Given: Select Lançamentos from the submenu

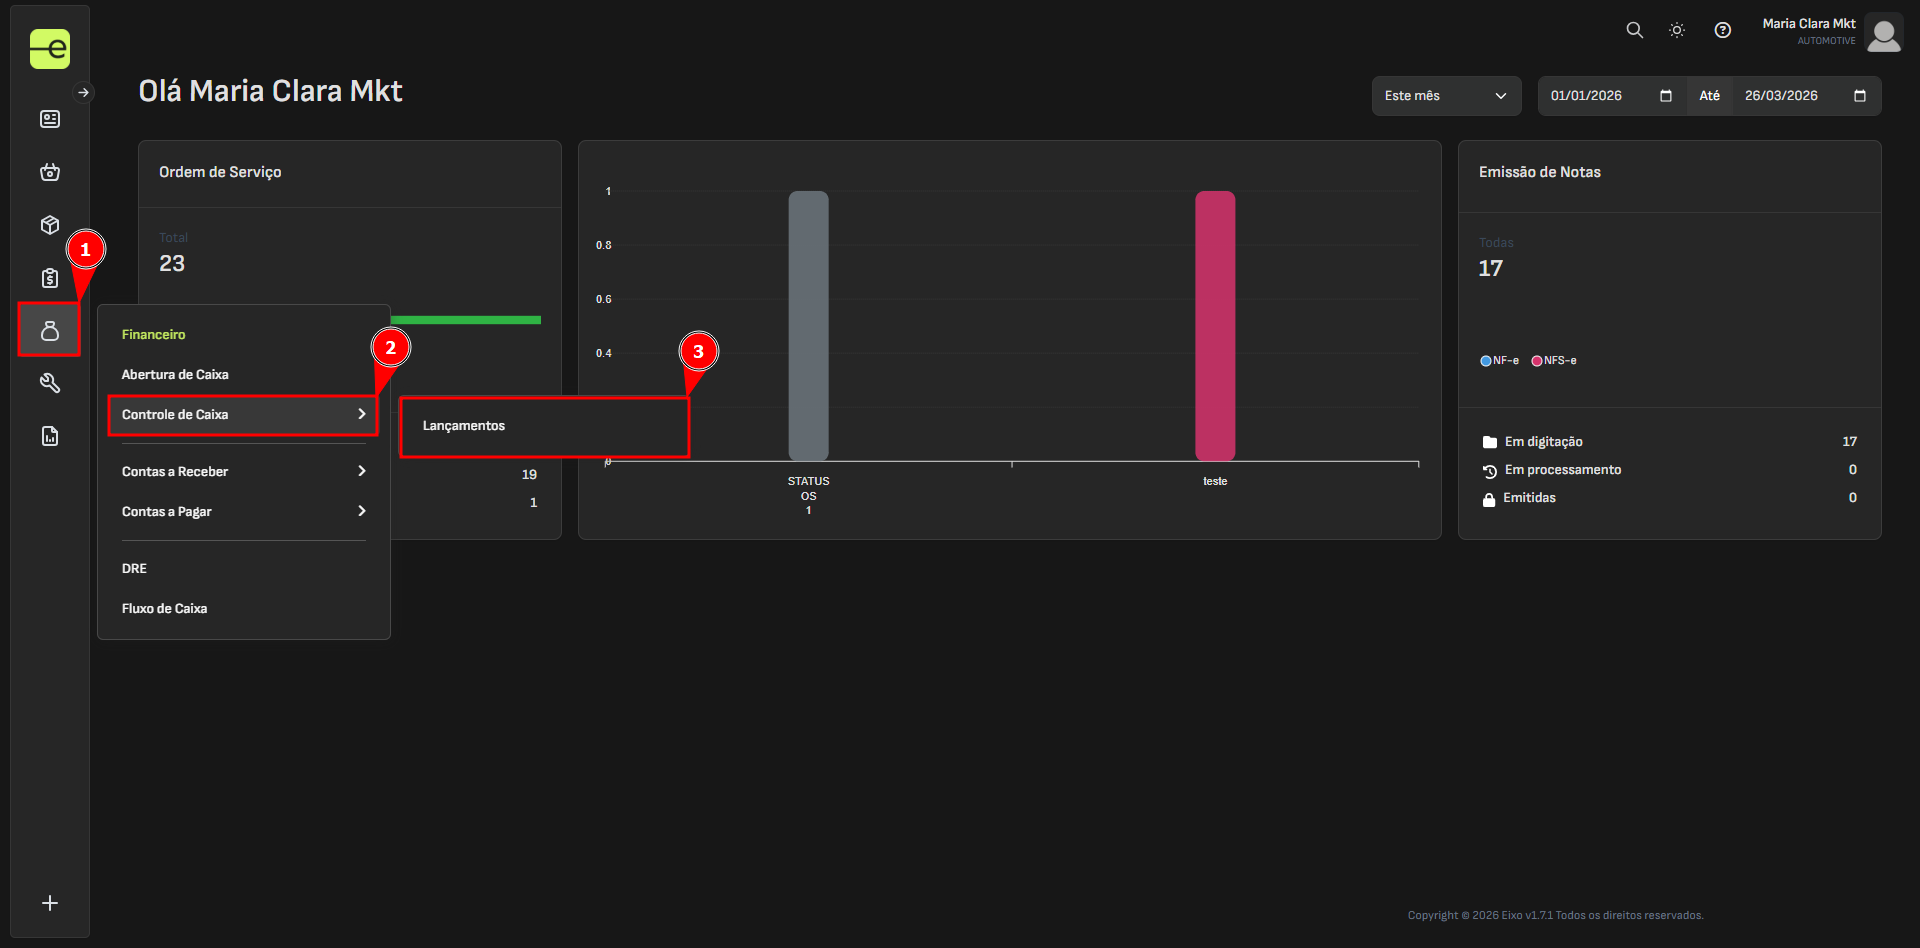Looking at the screenshot, I should click(x=464, y=426).
